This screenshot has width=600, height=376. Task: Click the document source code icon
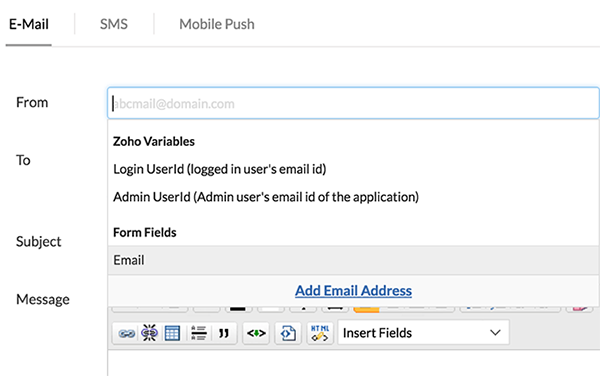288,334
